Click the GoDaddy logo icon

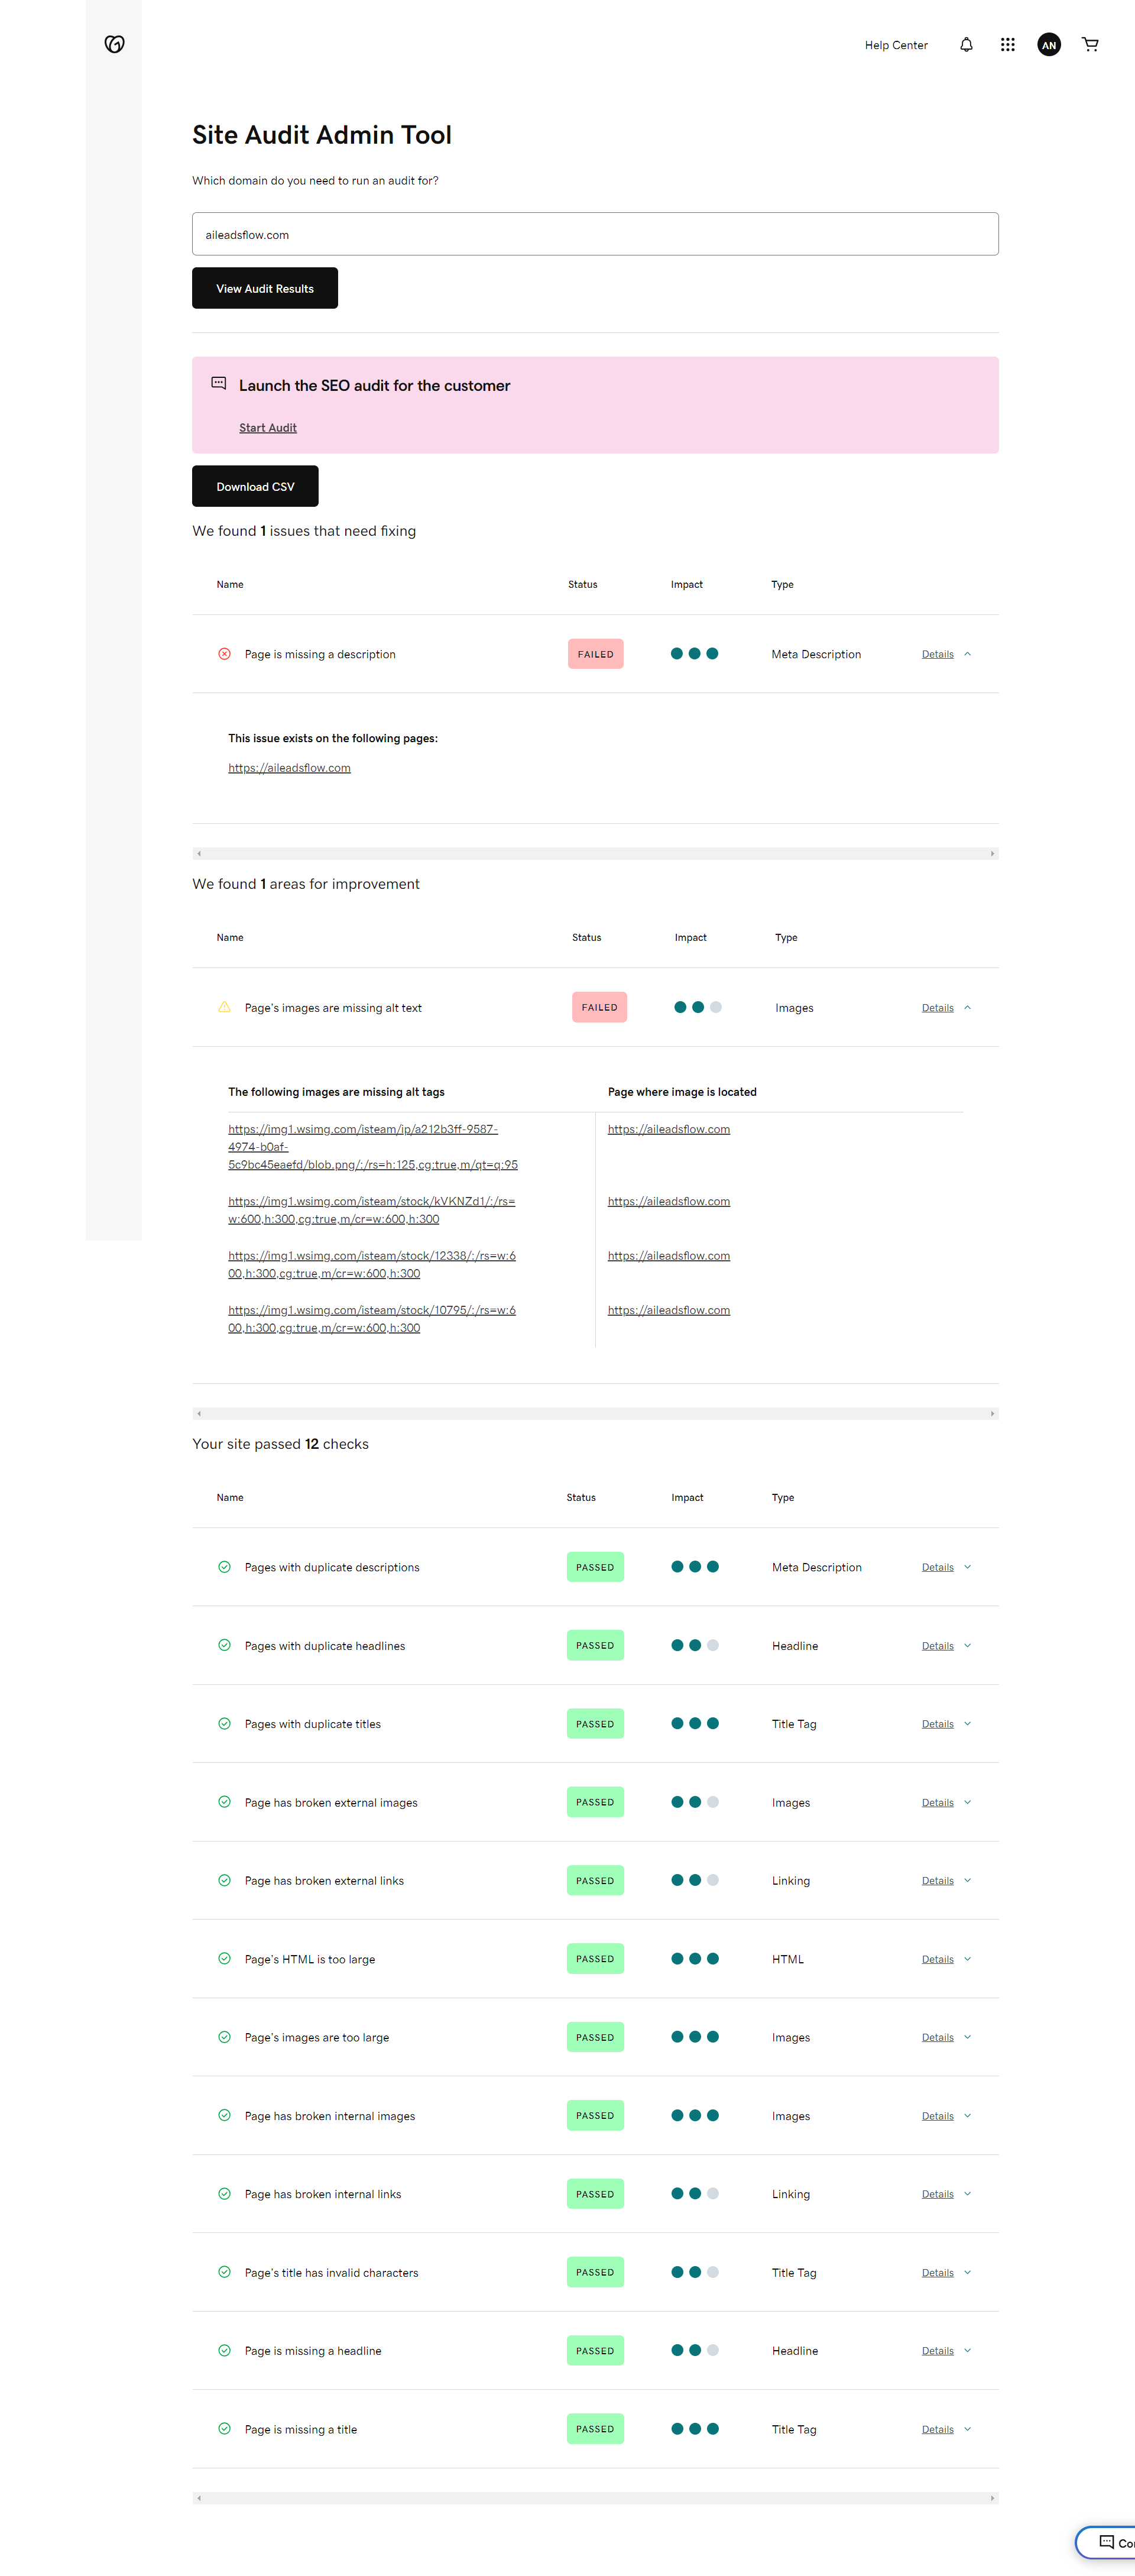pos(114,44)
